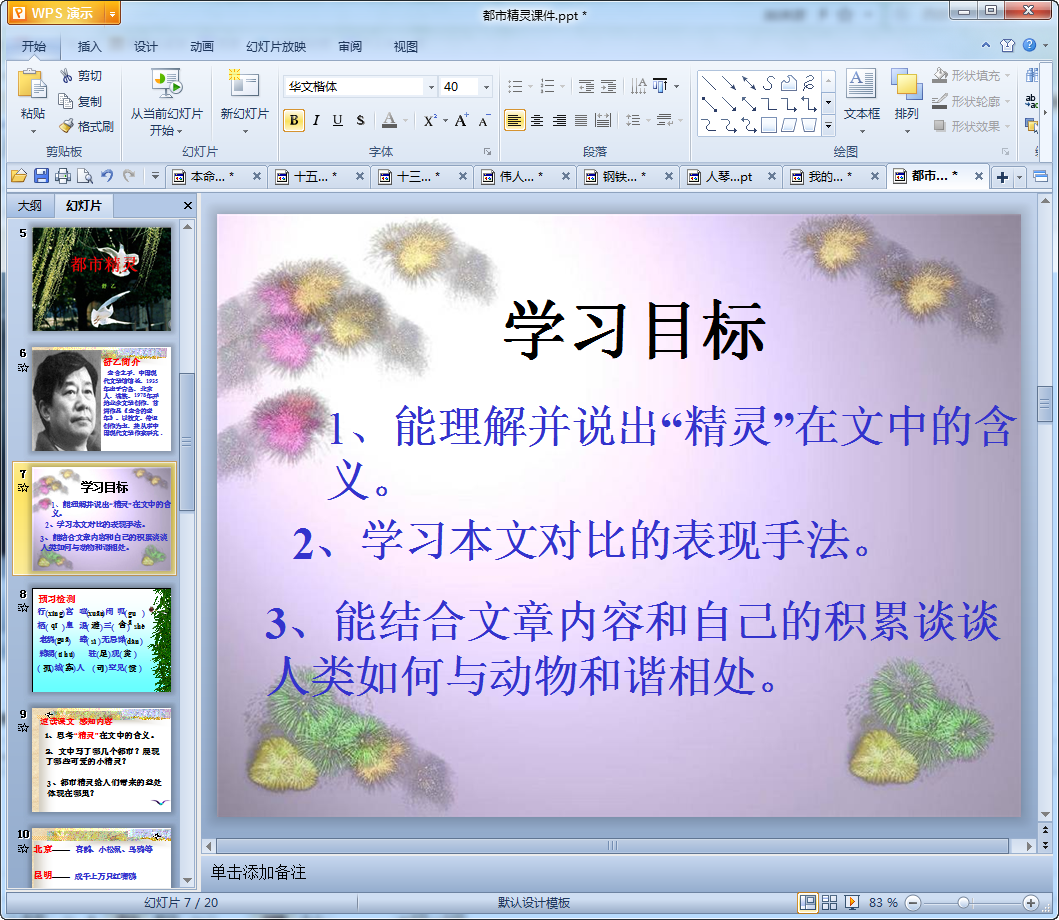Open WPS 演示 application menu arrow

click(x=112, y=13)
